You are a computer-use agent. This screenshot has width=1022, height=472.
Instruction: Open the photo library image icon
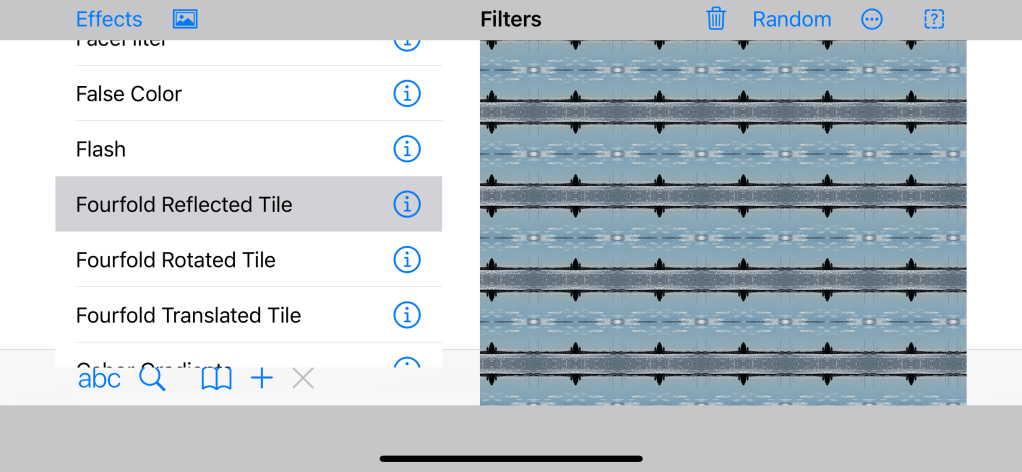tap(185, 19)
